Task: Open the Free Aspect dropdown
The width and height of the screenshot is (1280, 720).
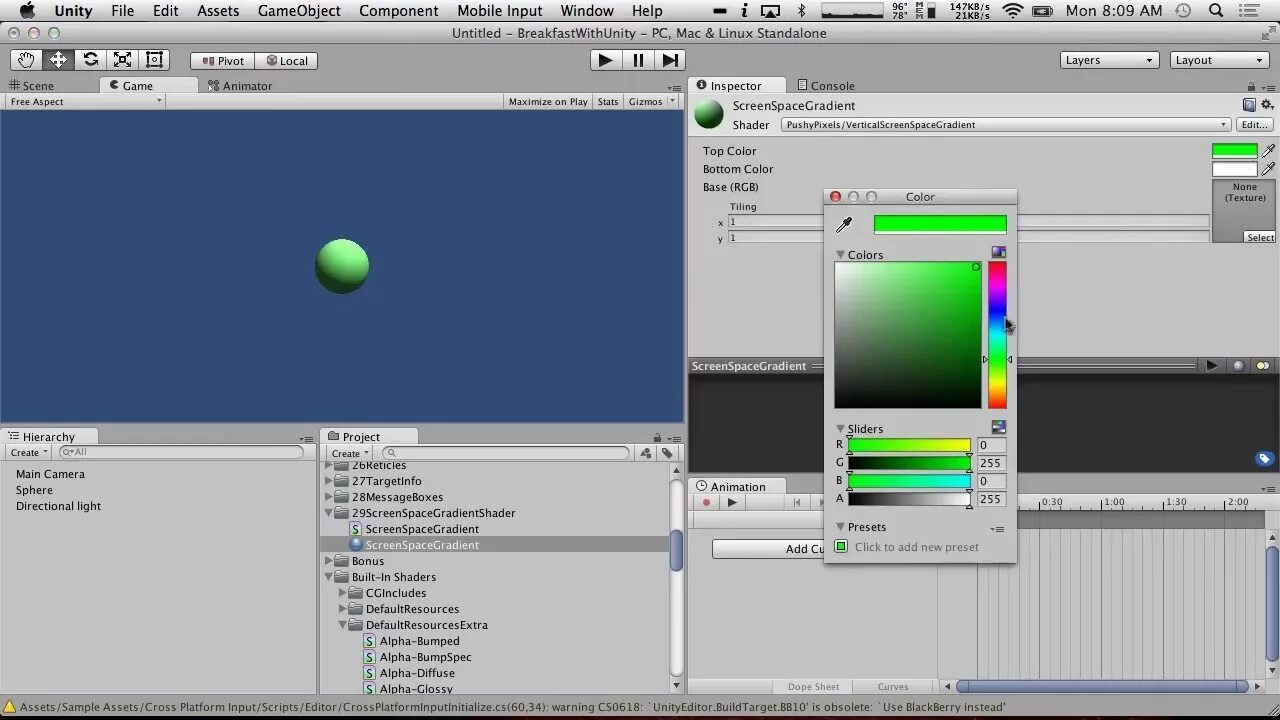Action: pos(85,102)
